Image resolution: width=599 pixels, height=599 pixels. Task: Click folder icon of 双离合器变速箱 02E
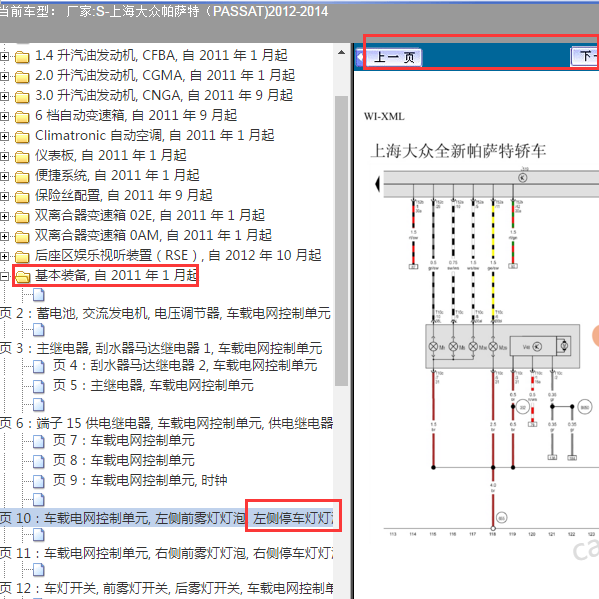(x=22, y=216)
